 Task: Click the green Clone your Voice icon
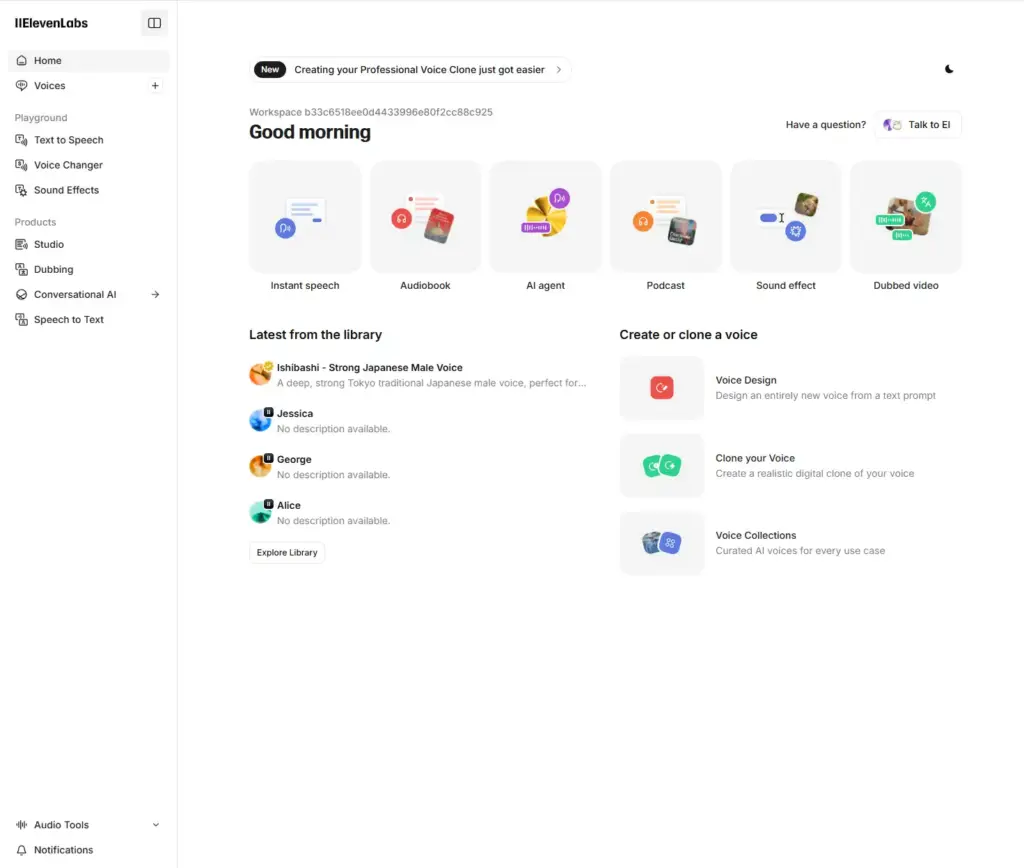pos(662,466)
